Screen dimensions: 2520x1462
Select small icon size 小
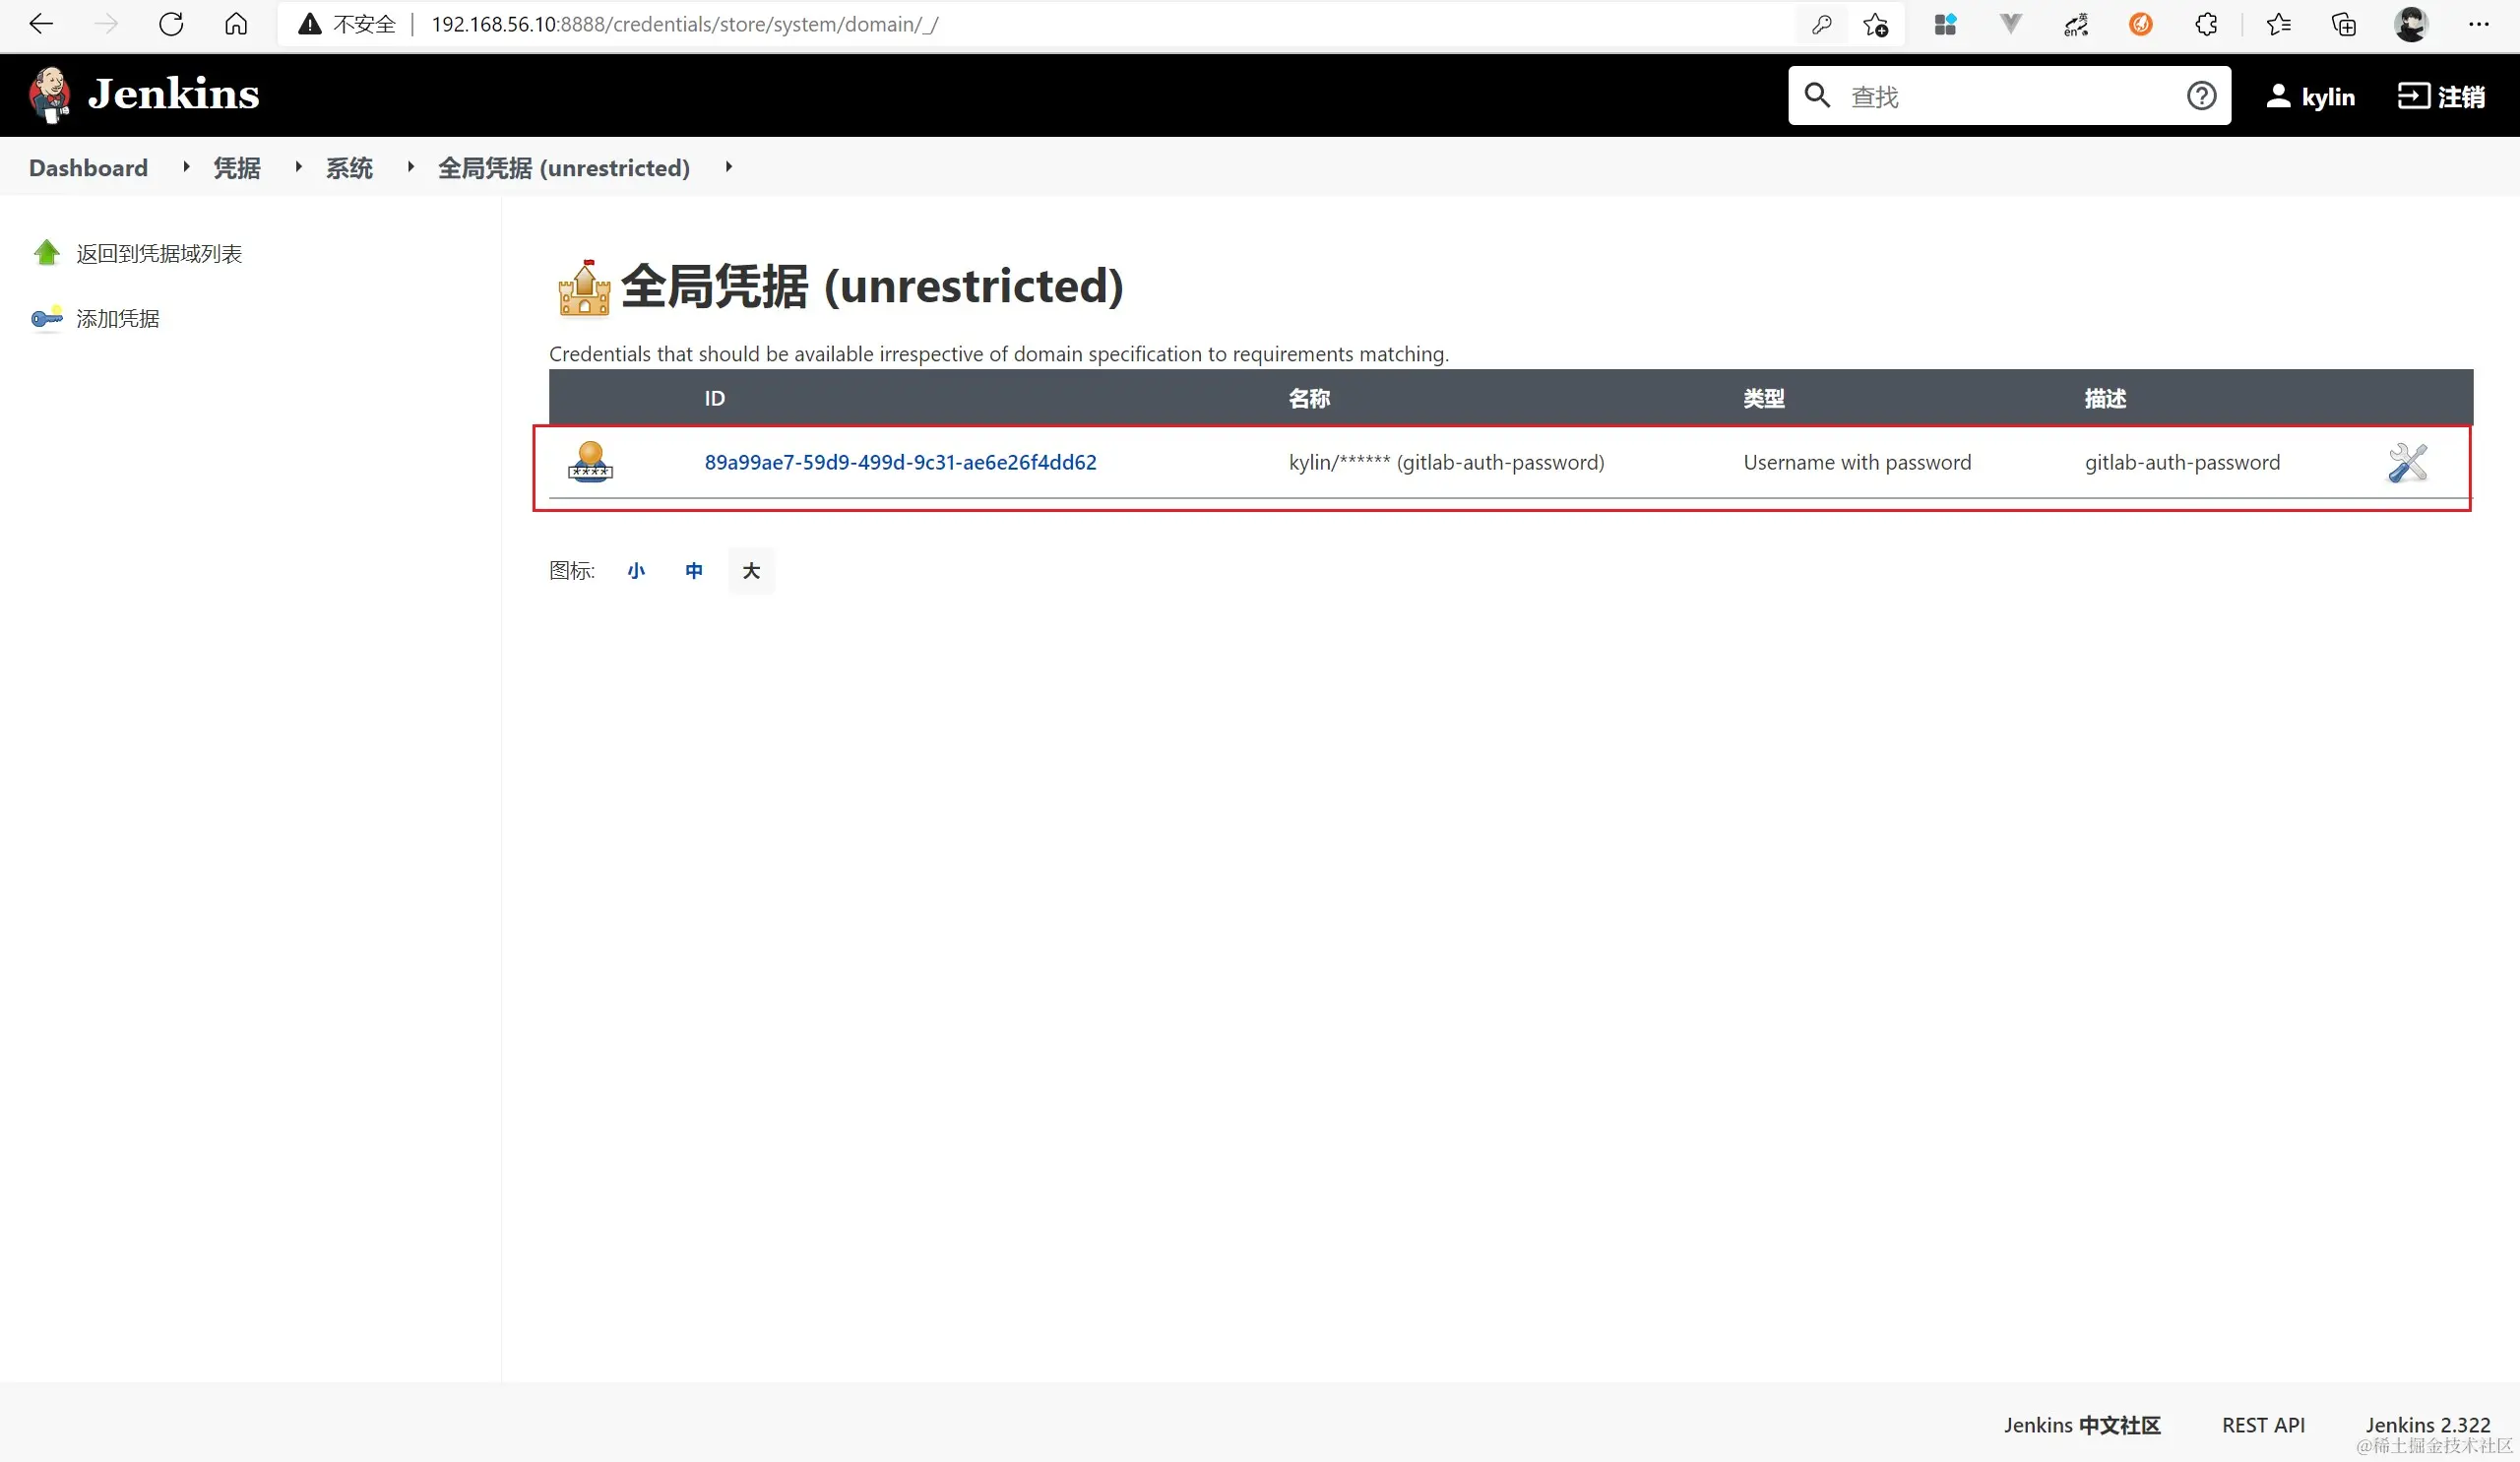636,570
